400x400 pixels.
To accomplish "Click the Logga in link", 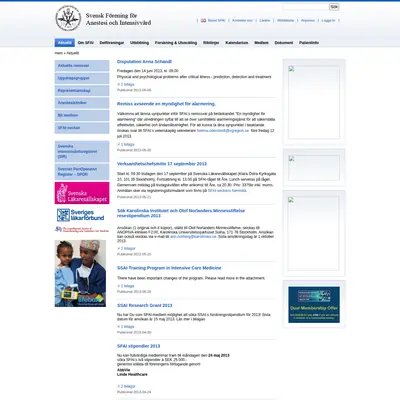I will (328, 21).
